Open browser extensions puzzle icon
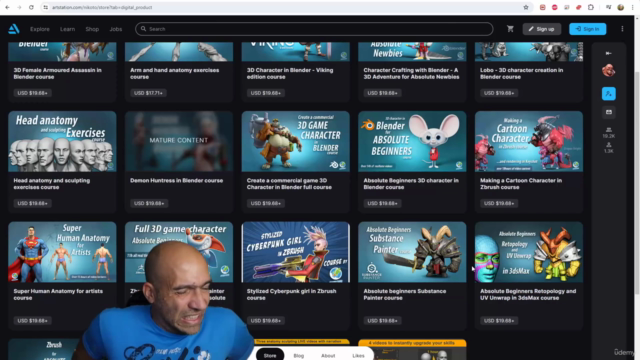 (591, 7)
